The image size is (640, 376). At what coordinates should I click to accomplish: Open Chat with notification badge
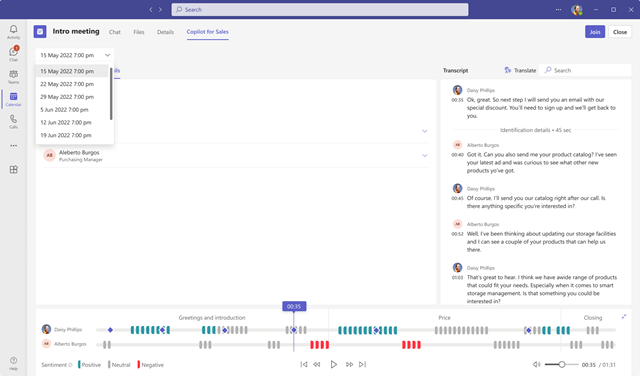pos(13,53)
